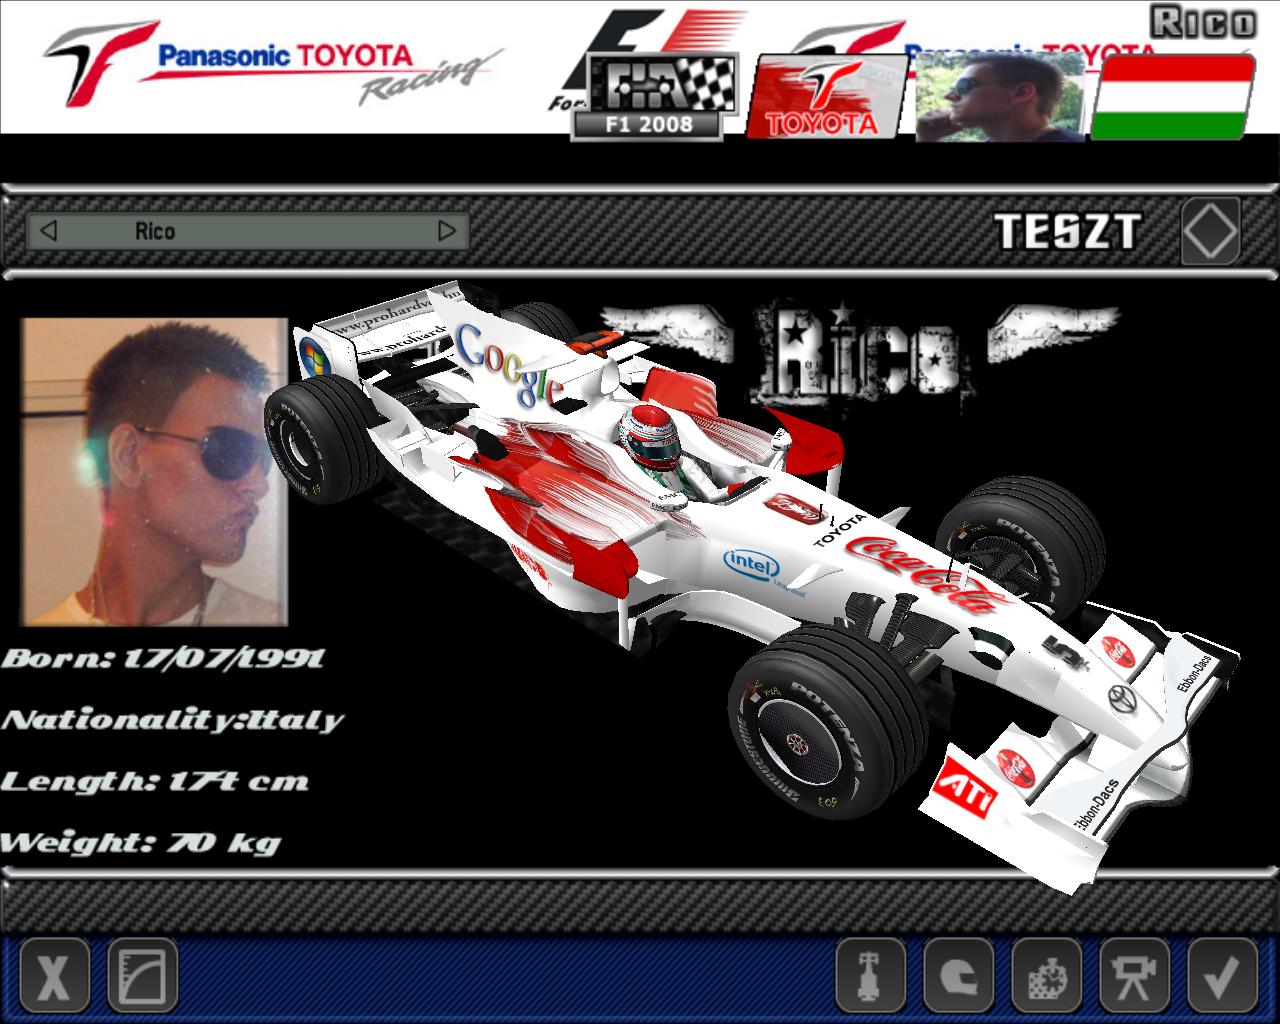Select next driver with right arrow
Image resolution: width=1280 pixels, height=1024 pixels.
point(447,231)
